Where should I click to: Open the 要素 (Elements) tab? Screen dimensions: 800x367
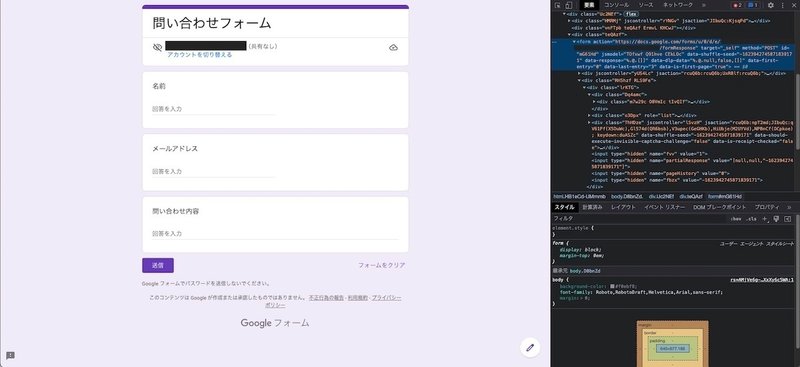[589, 5]
